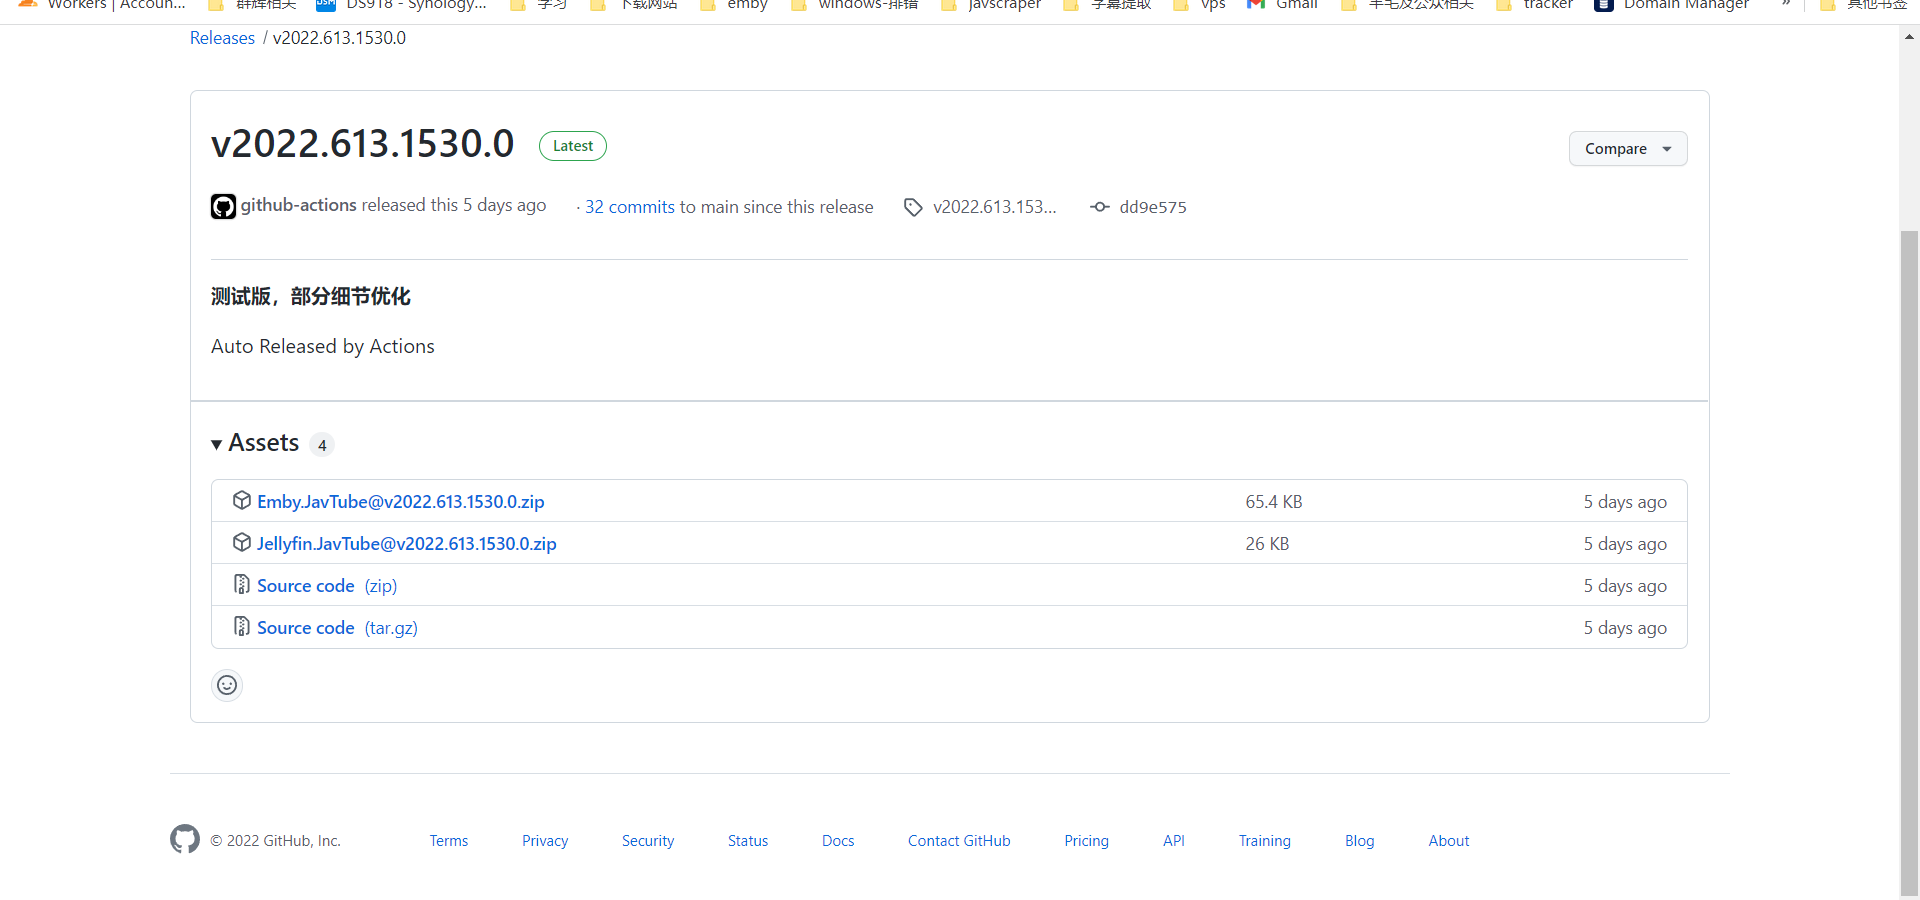Viewport: 1920px width, 900px height.
Task: Click the tag icon next to v2022.613.153...
Action: (913, 207)
